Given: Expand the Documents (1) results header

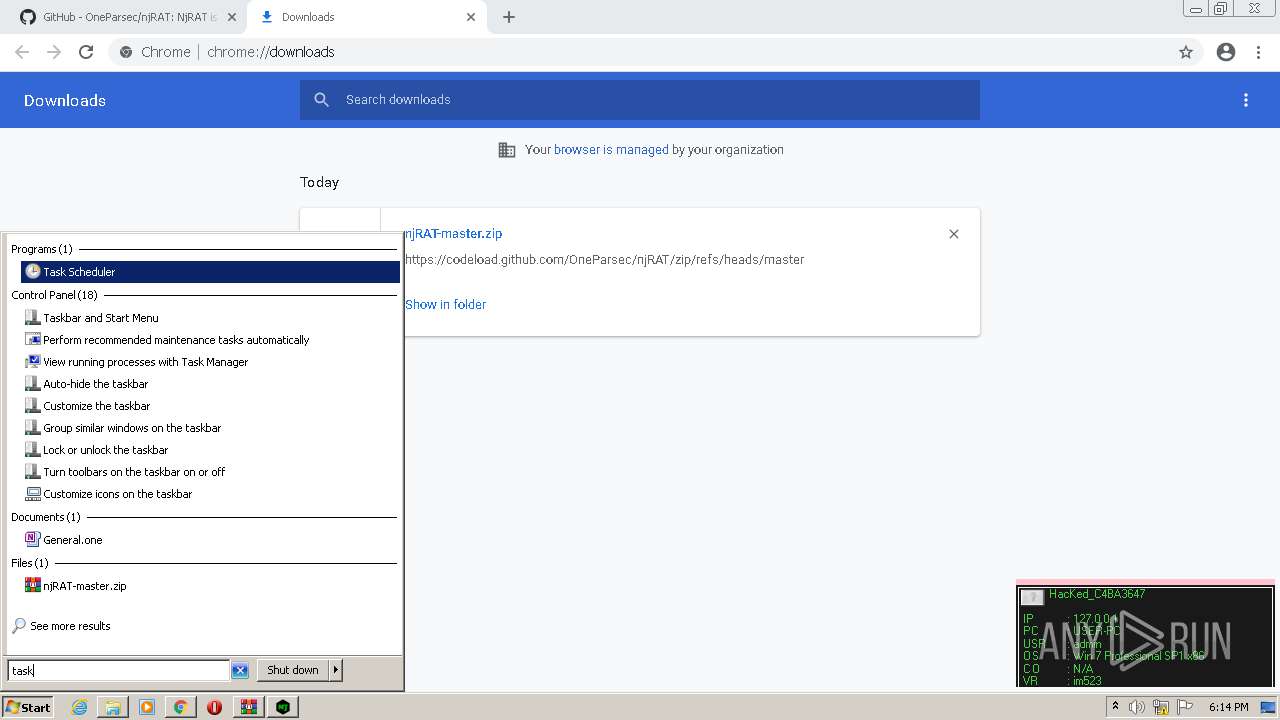Looking at the screenshot, I should (45, 517).
